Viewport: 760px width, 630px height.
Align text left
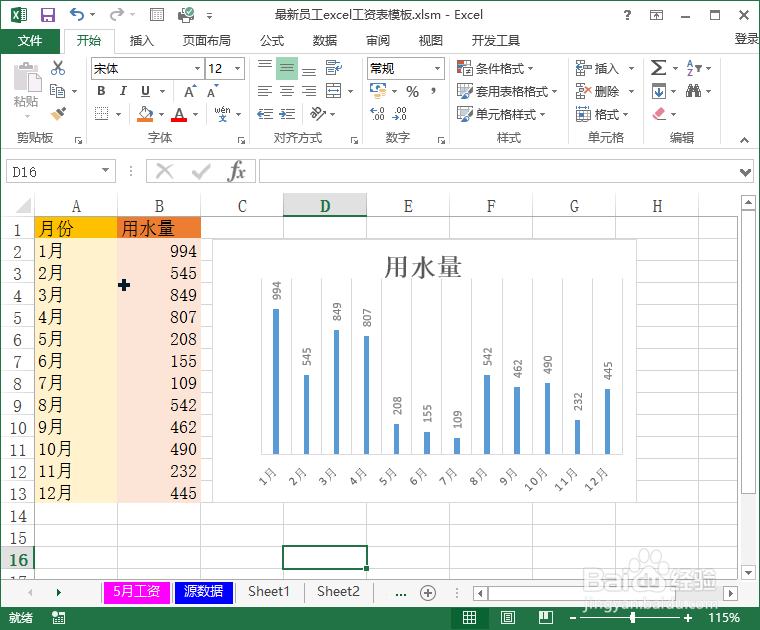(265, 91)
